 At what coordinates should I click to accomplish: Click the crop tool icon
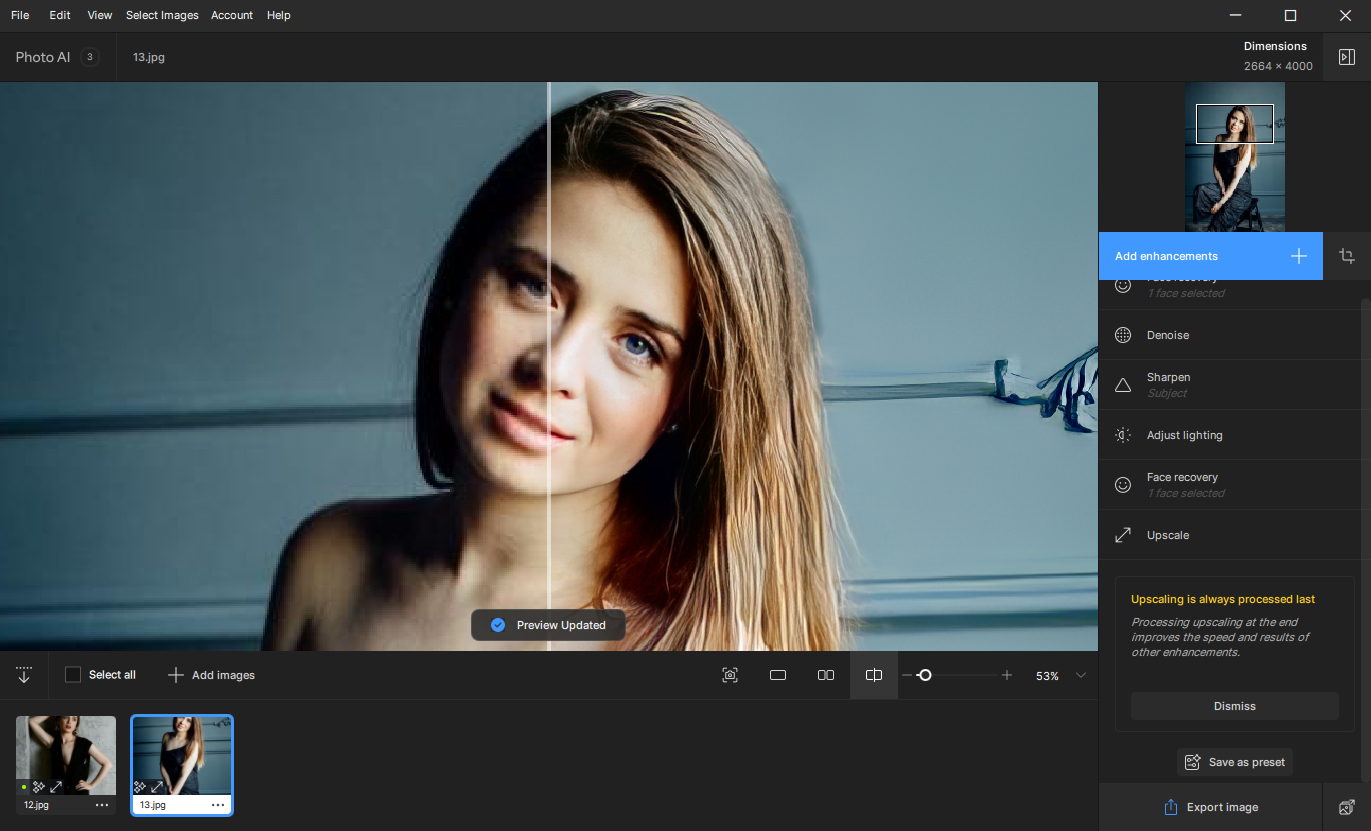click(x=1346, y=256)
